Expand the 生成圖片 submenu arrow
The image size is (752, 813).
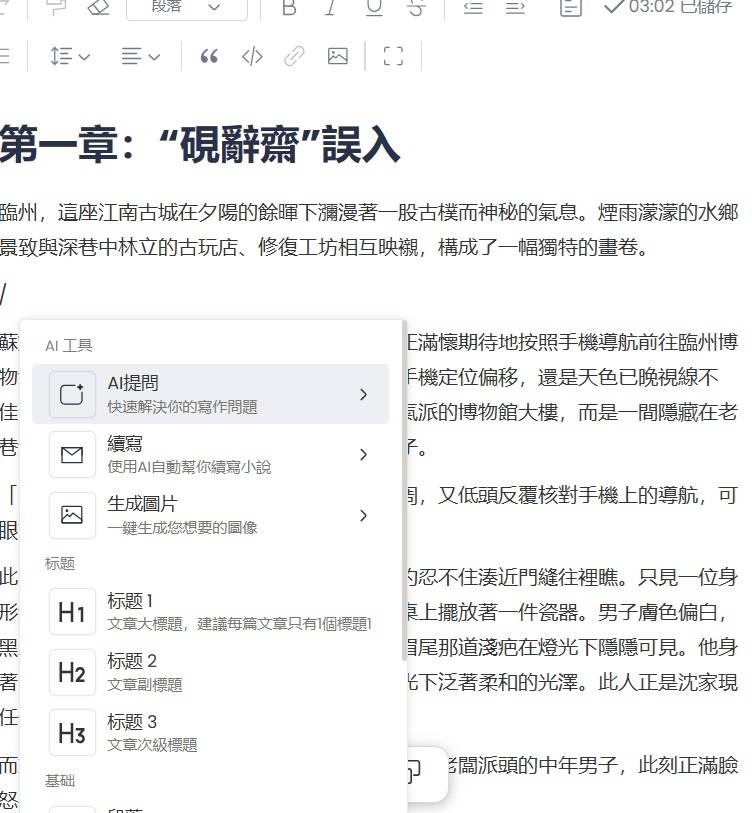(363, 516)
